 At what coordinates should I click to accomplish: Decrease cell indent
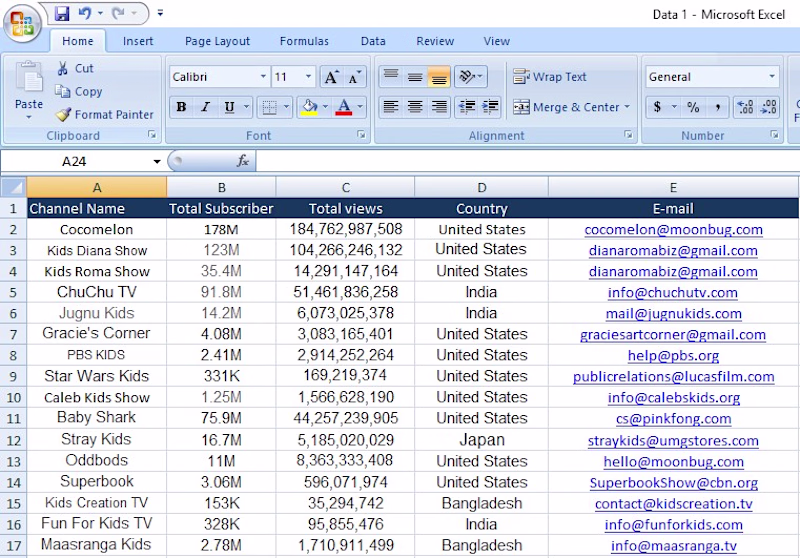pos(467,107)
